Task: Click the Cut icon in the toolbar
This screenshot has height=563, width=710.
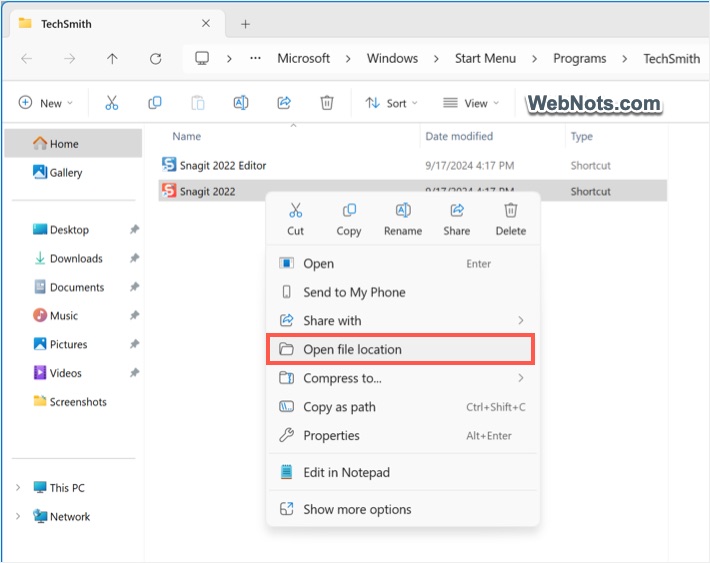Action: click(111, 103)
